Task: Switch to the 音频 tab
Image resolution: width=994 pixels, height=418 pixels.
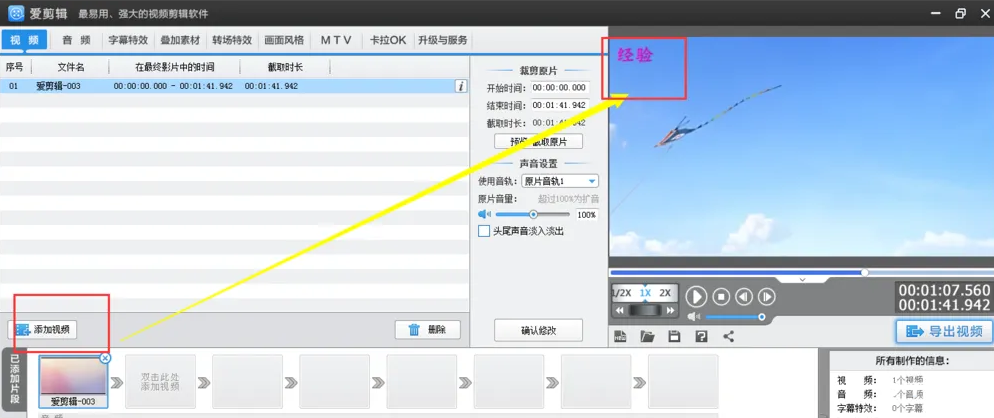Action: (x=75, y=40)
